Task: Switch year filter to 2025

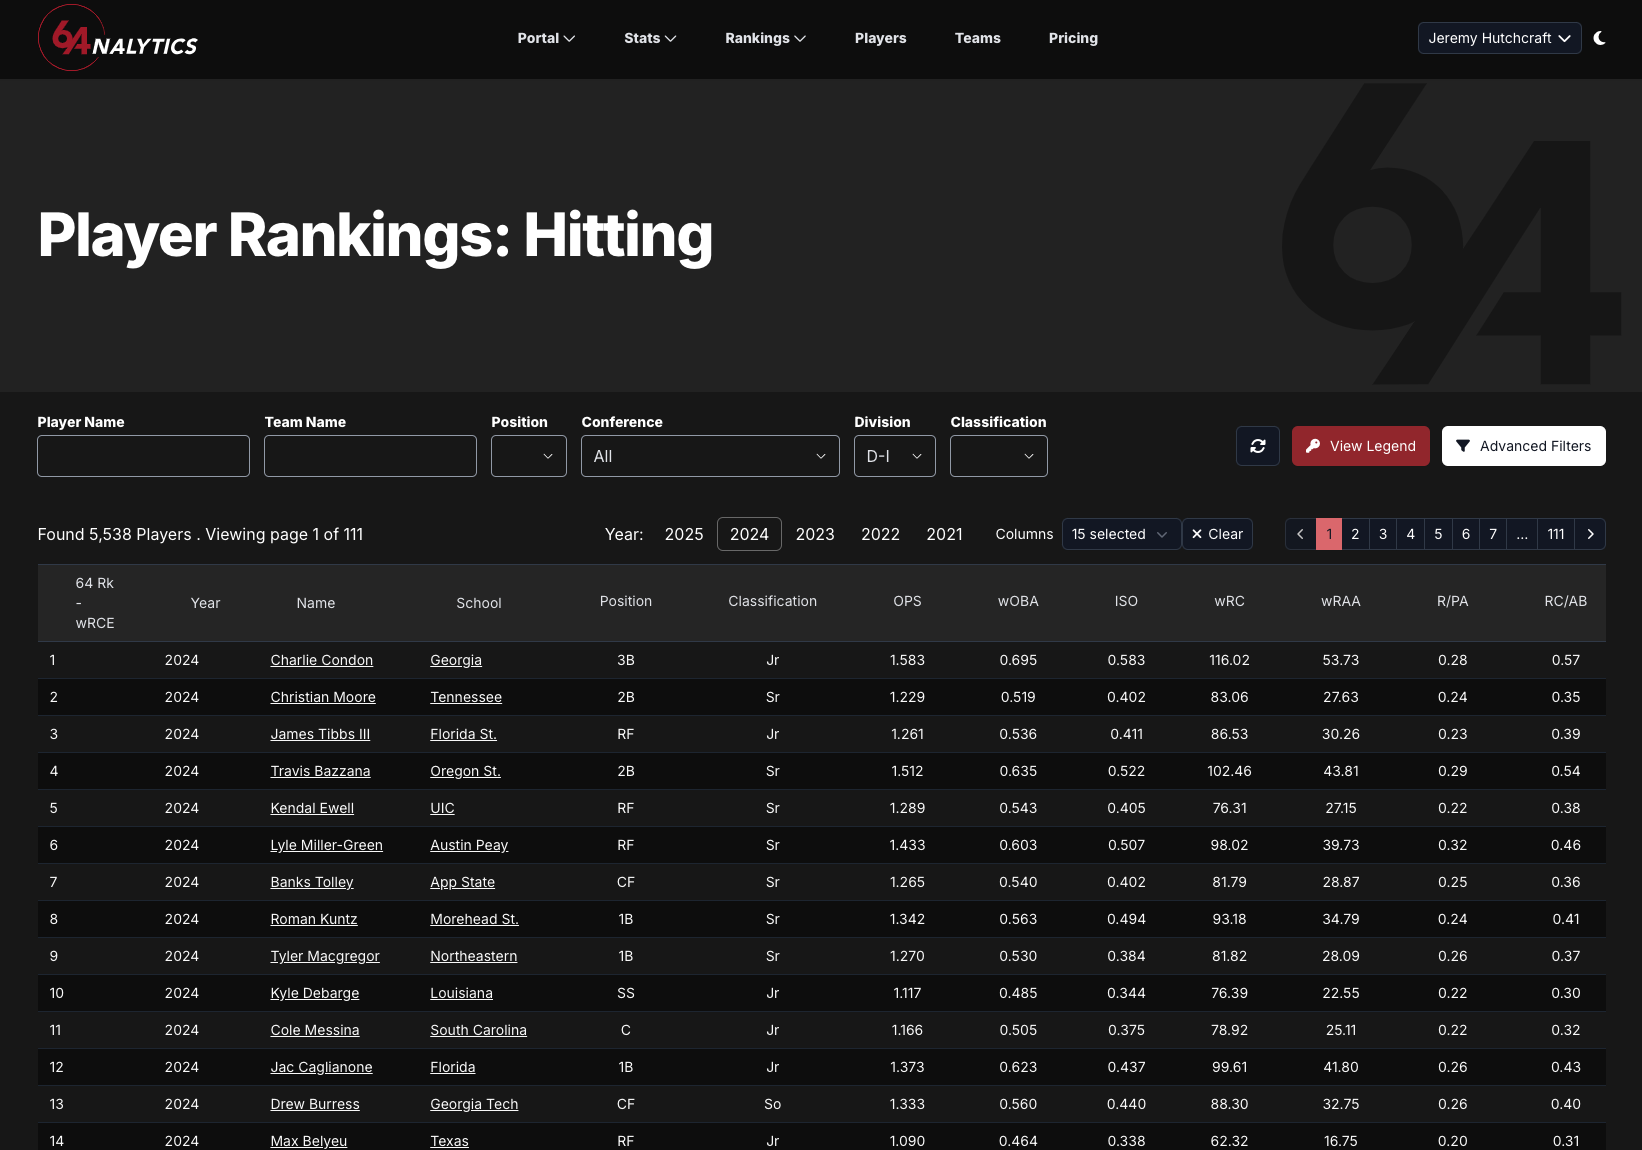Action: pyautogui.click(x=684, y=534)
